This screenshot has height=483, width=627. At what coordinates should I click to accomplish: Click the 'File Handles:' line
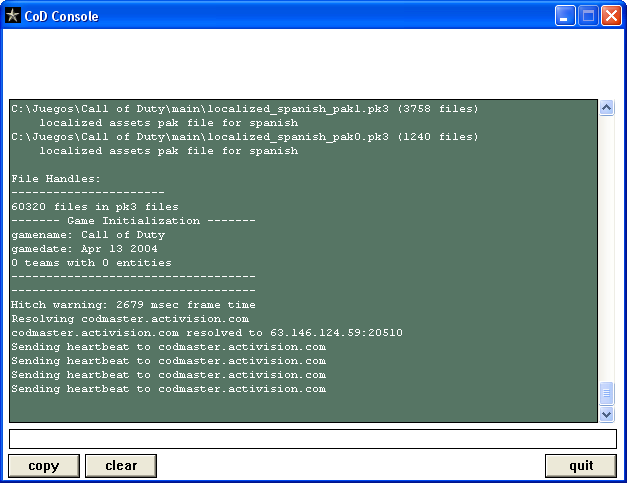(56, 179)
